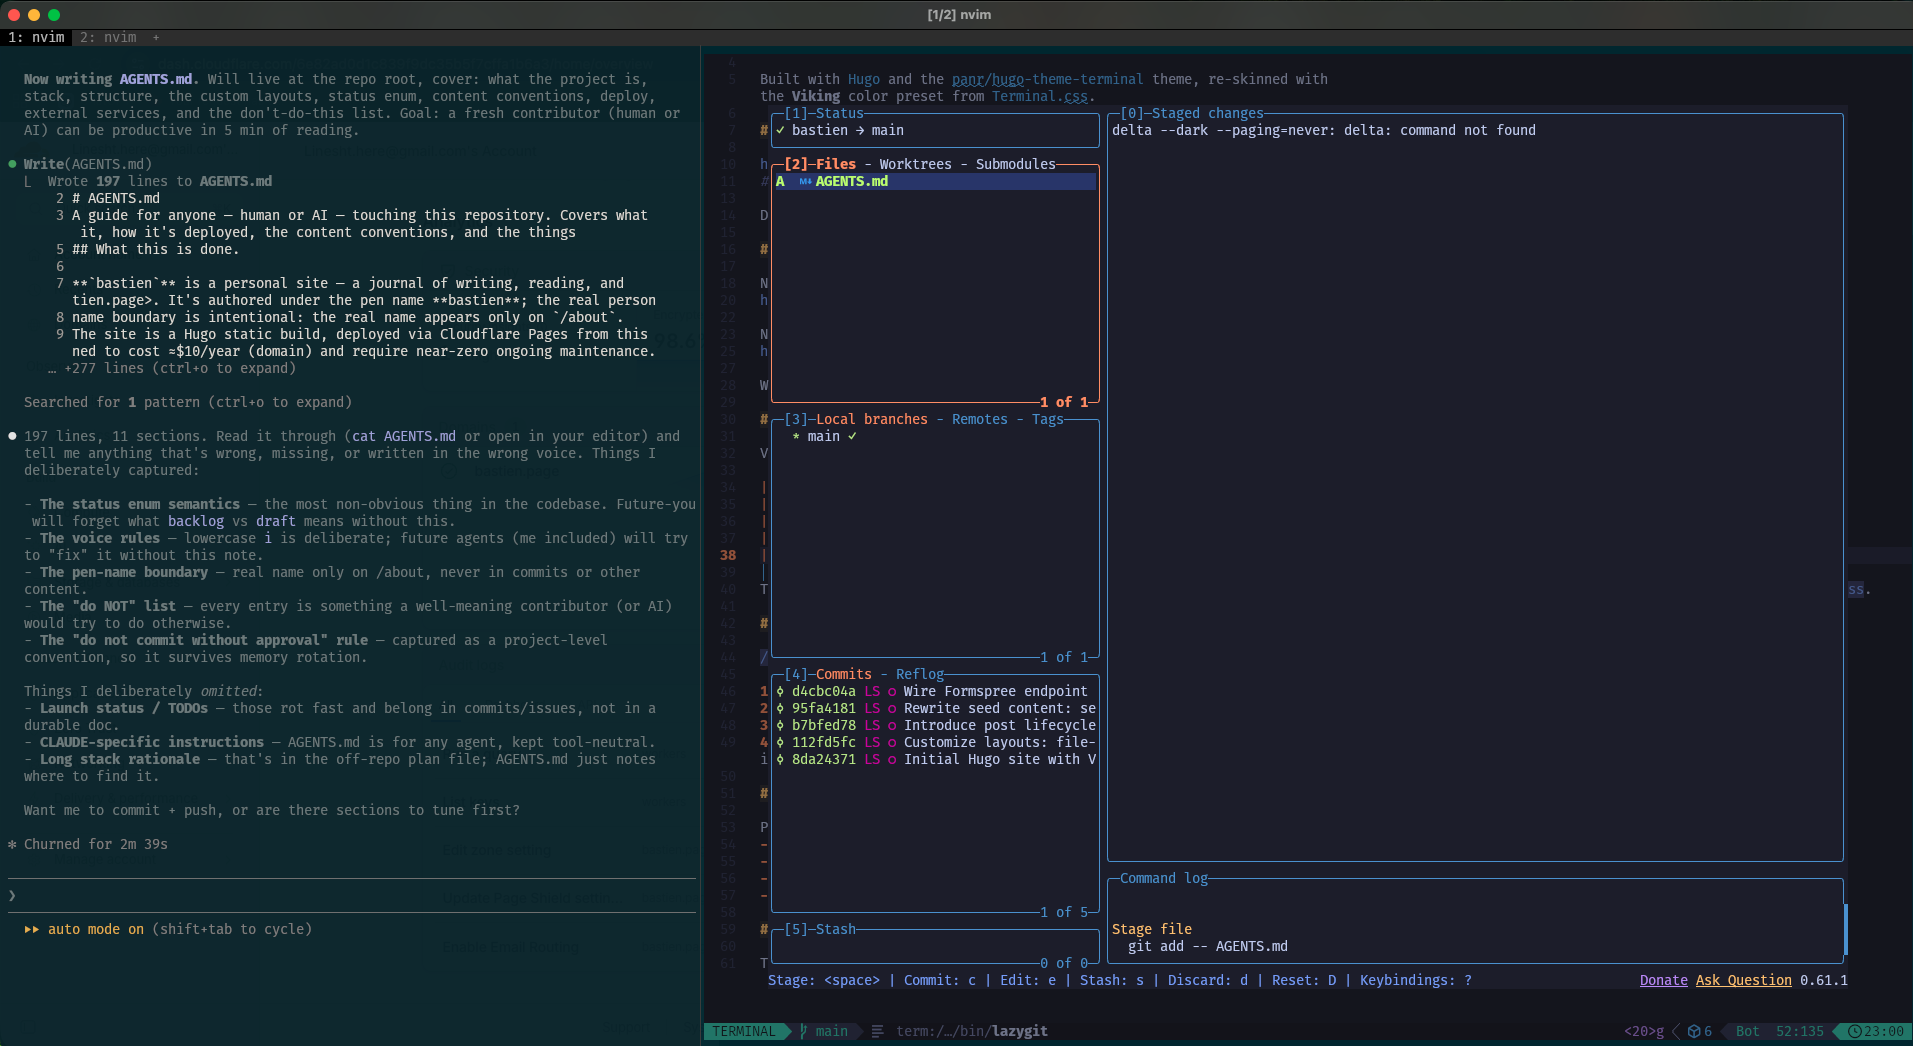This screenshot has height=1046, width=1913.
Task: Focus the [1] Status panel title
Action: point(824,113)
